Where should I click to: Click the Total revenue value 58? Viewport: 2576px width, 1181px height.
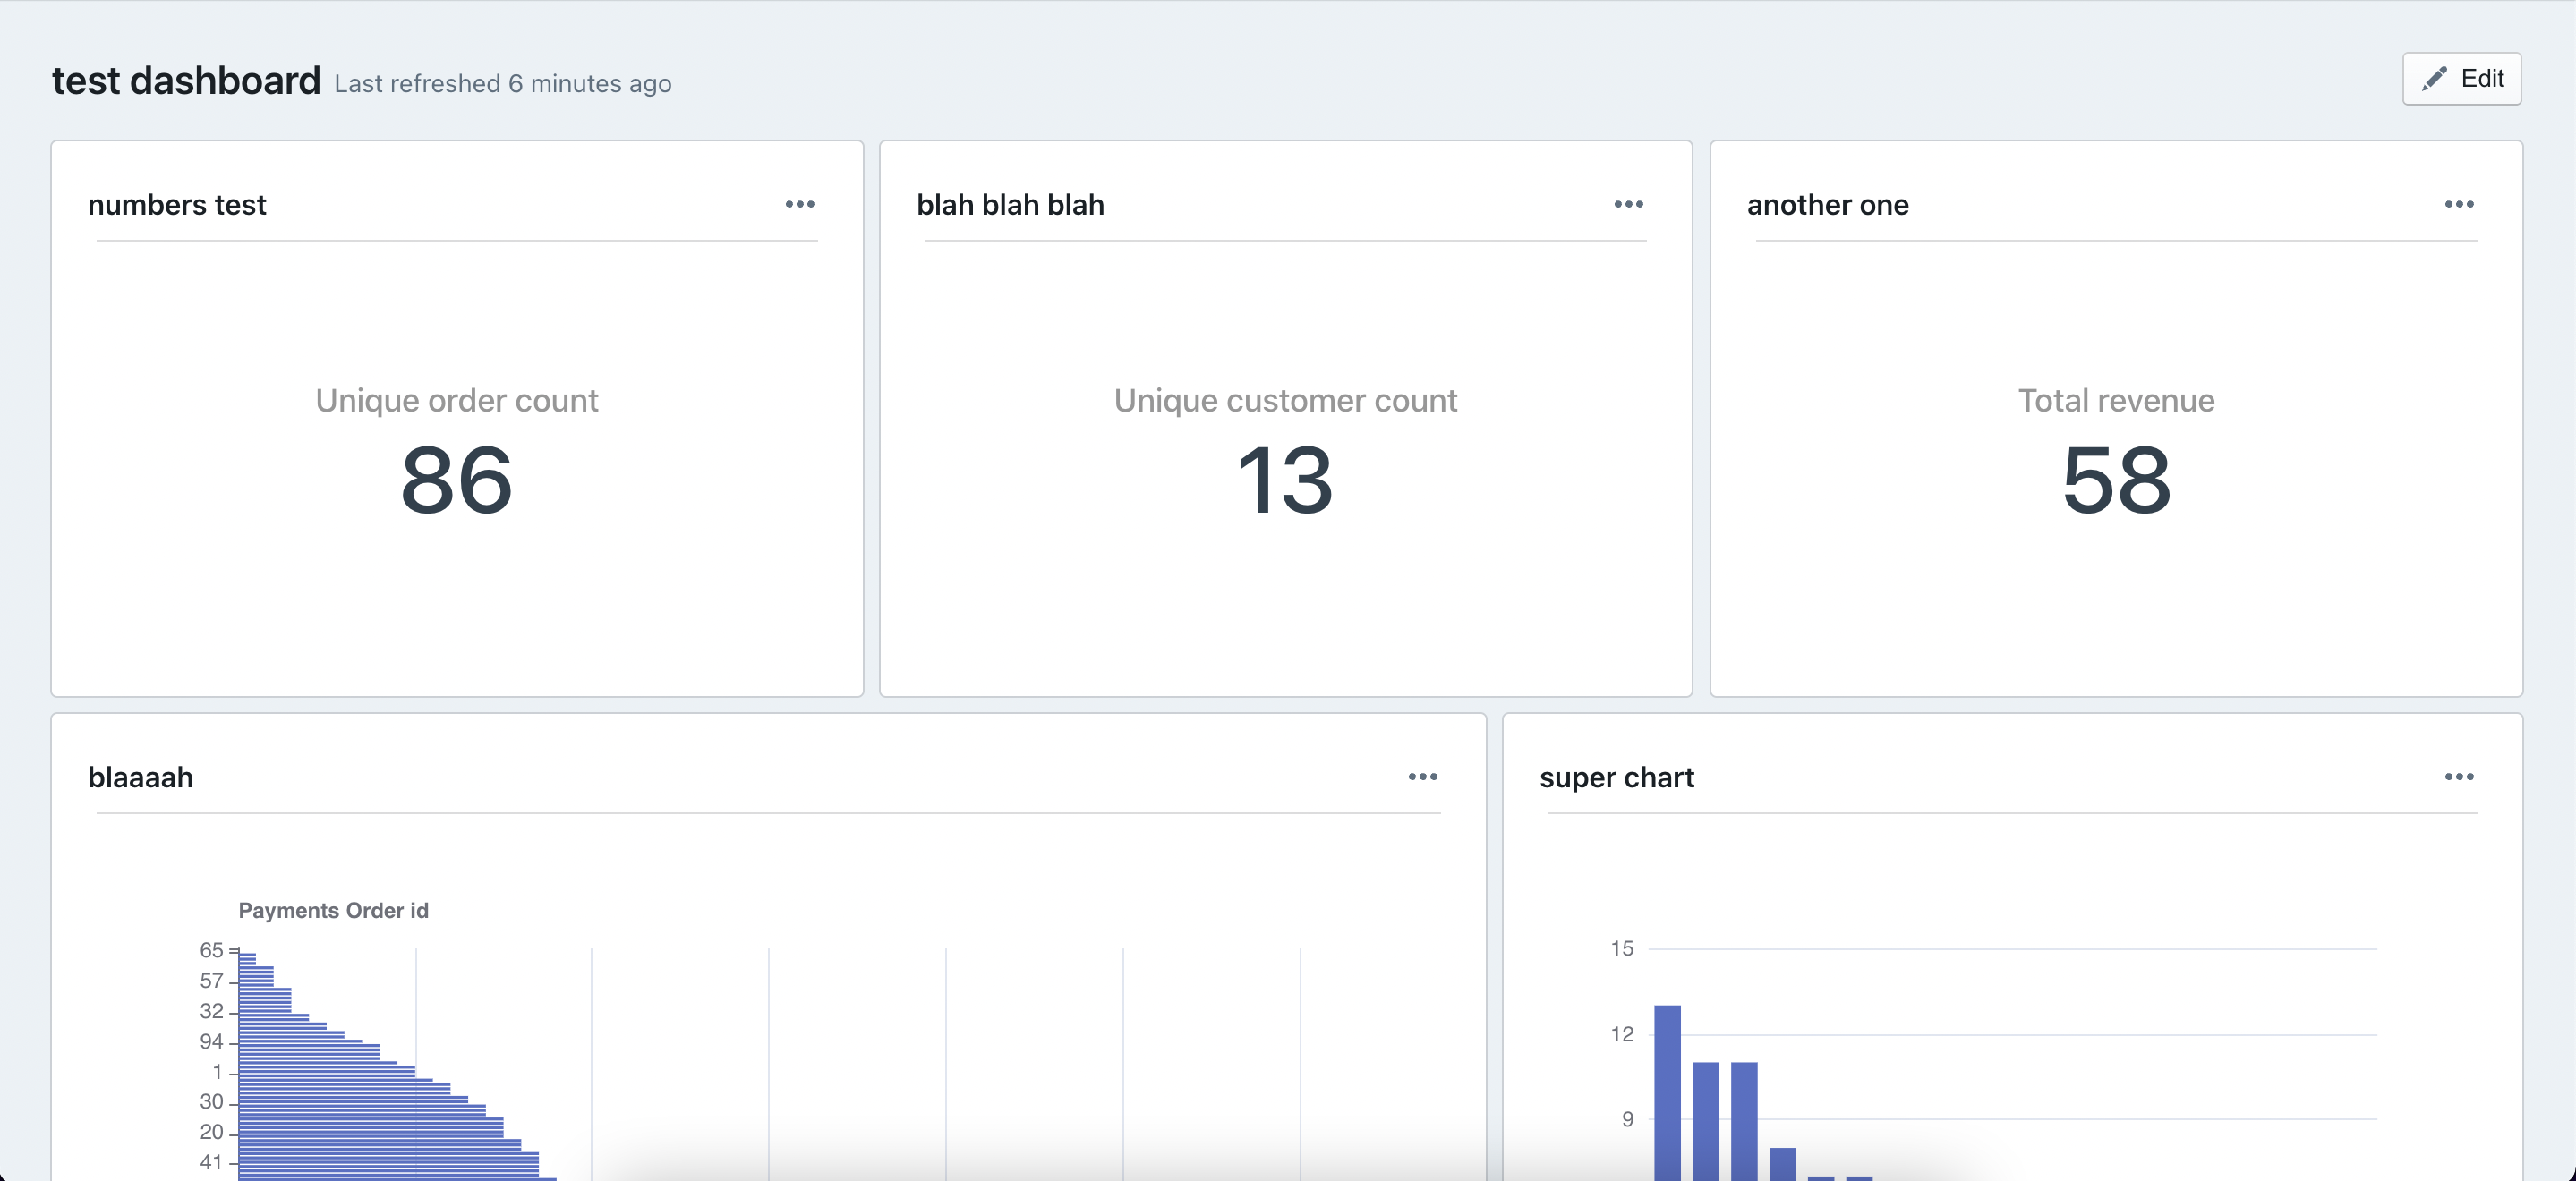pos(2116,483)
